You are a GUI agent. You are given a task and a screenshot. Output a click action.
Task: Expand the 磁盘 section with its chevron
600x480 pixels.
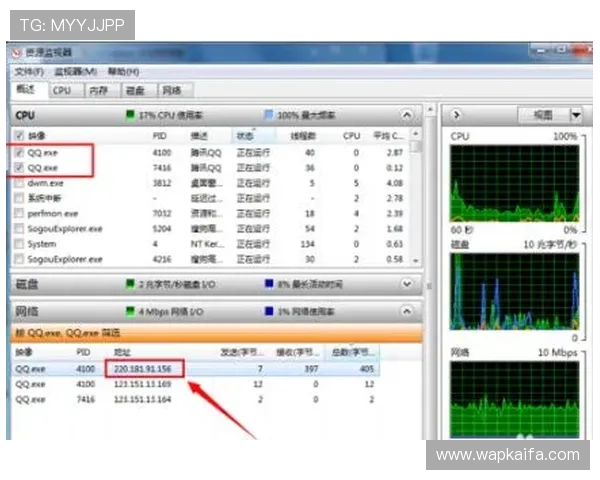click(x=407, y=284)
